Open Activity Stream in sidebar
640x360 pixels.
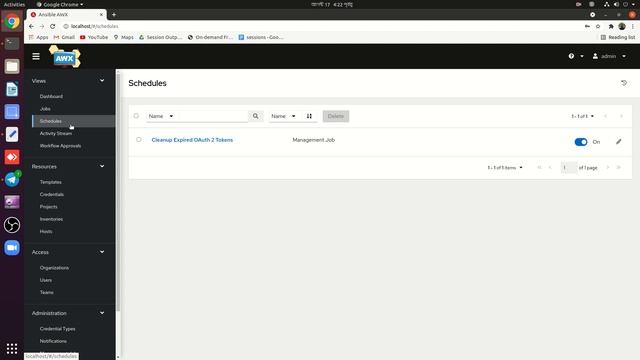point(56,133)
